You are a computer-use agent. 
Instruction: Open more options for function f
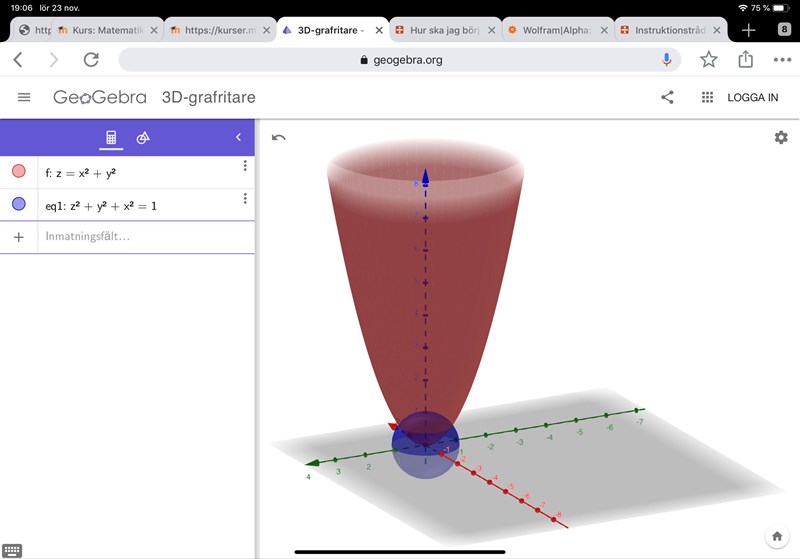pos(245,166)
